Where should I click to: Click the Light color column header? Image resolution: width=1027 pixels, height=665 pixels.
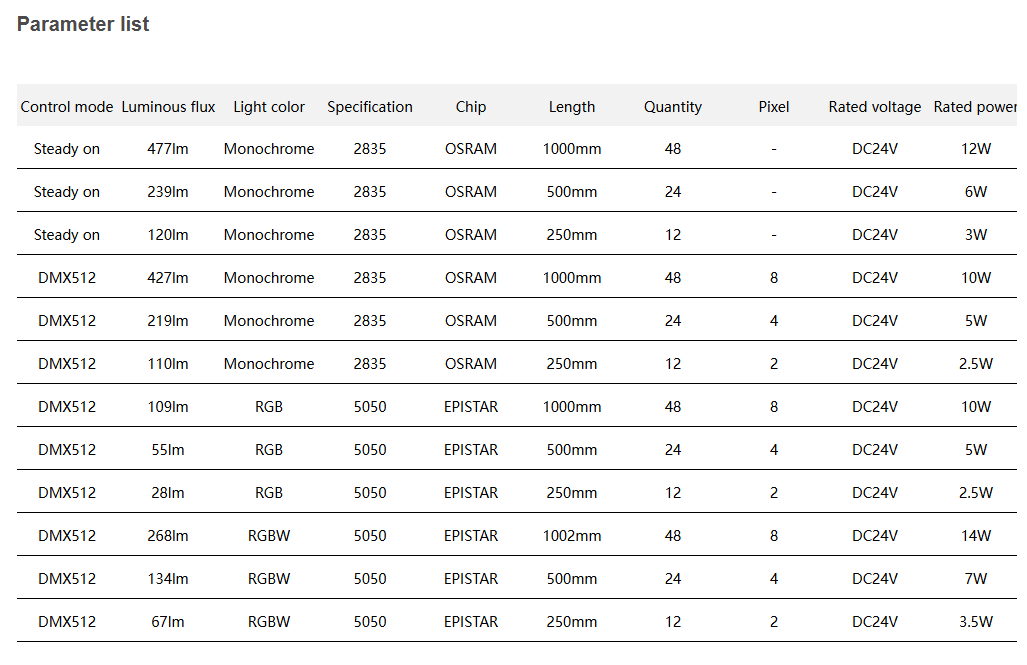pos(269,107)
